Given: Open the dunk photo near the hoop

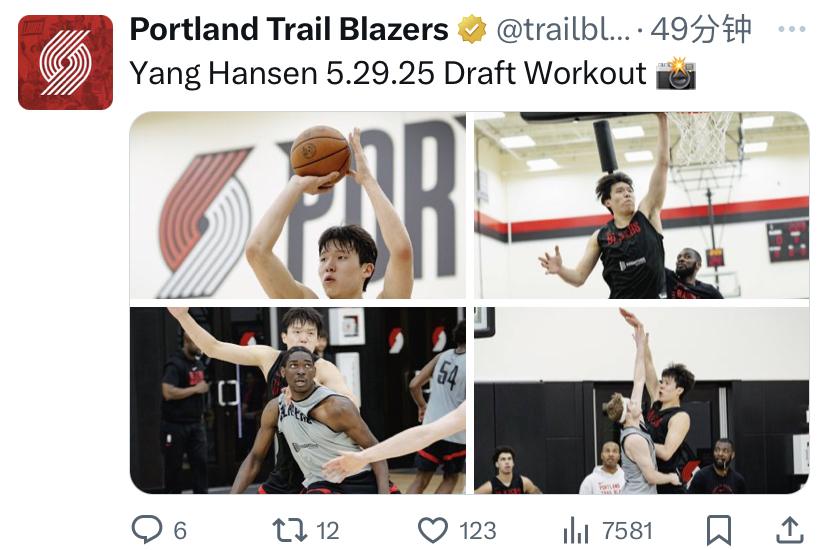Looking at the screenshot, I should (x=642, y=205).
